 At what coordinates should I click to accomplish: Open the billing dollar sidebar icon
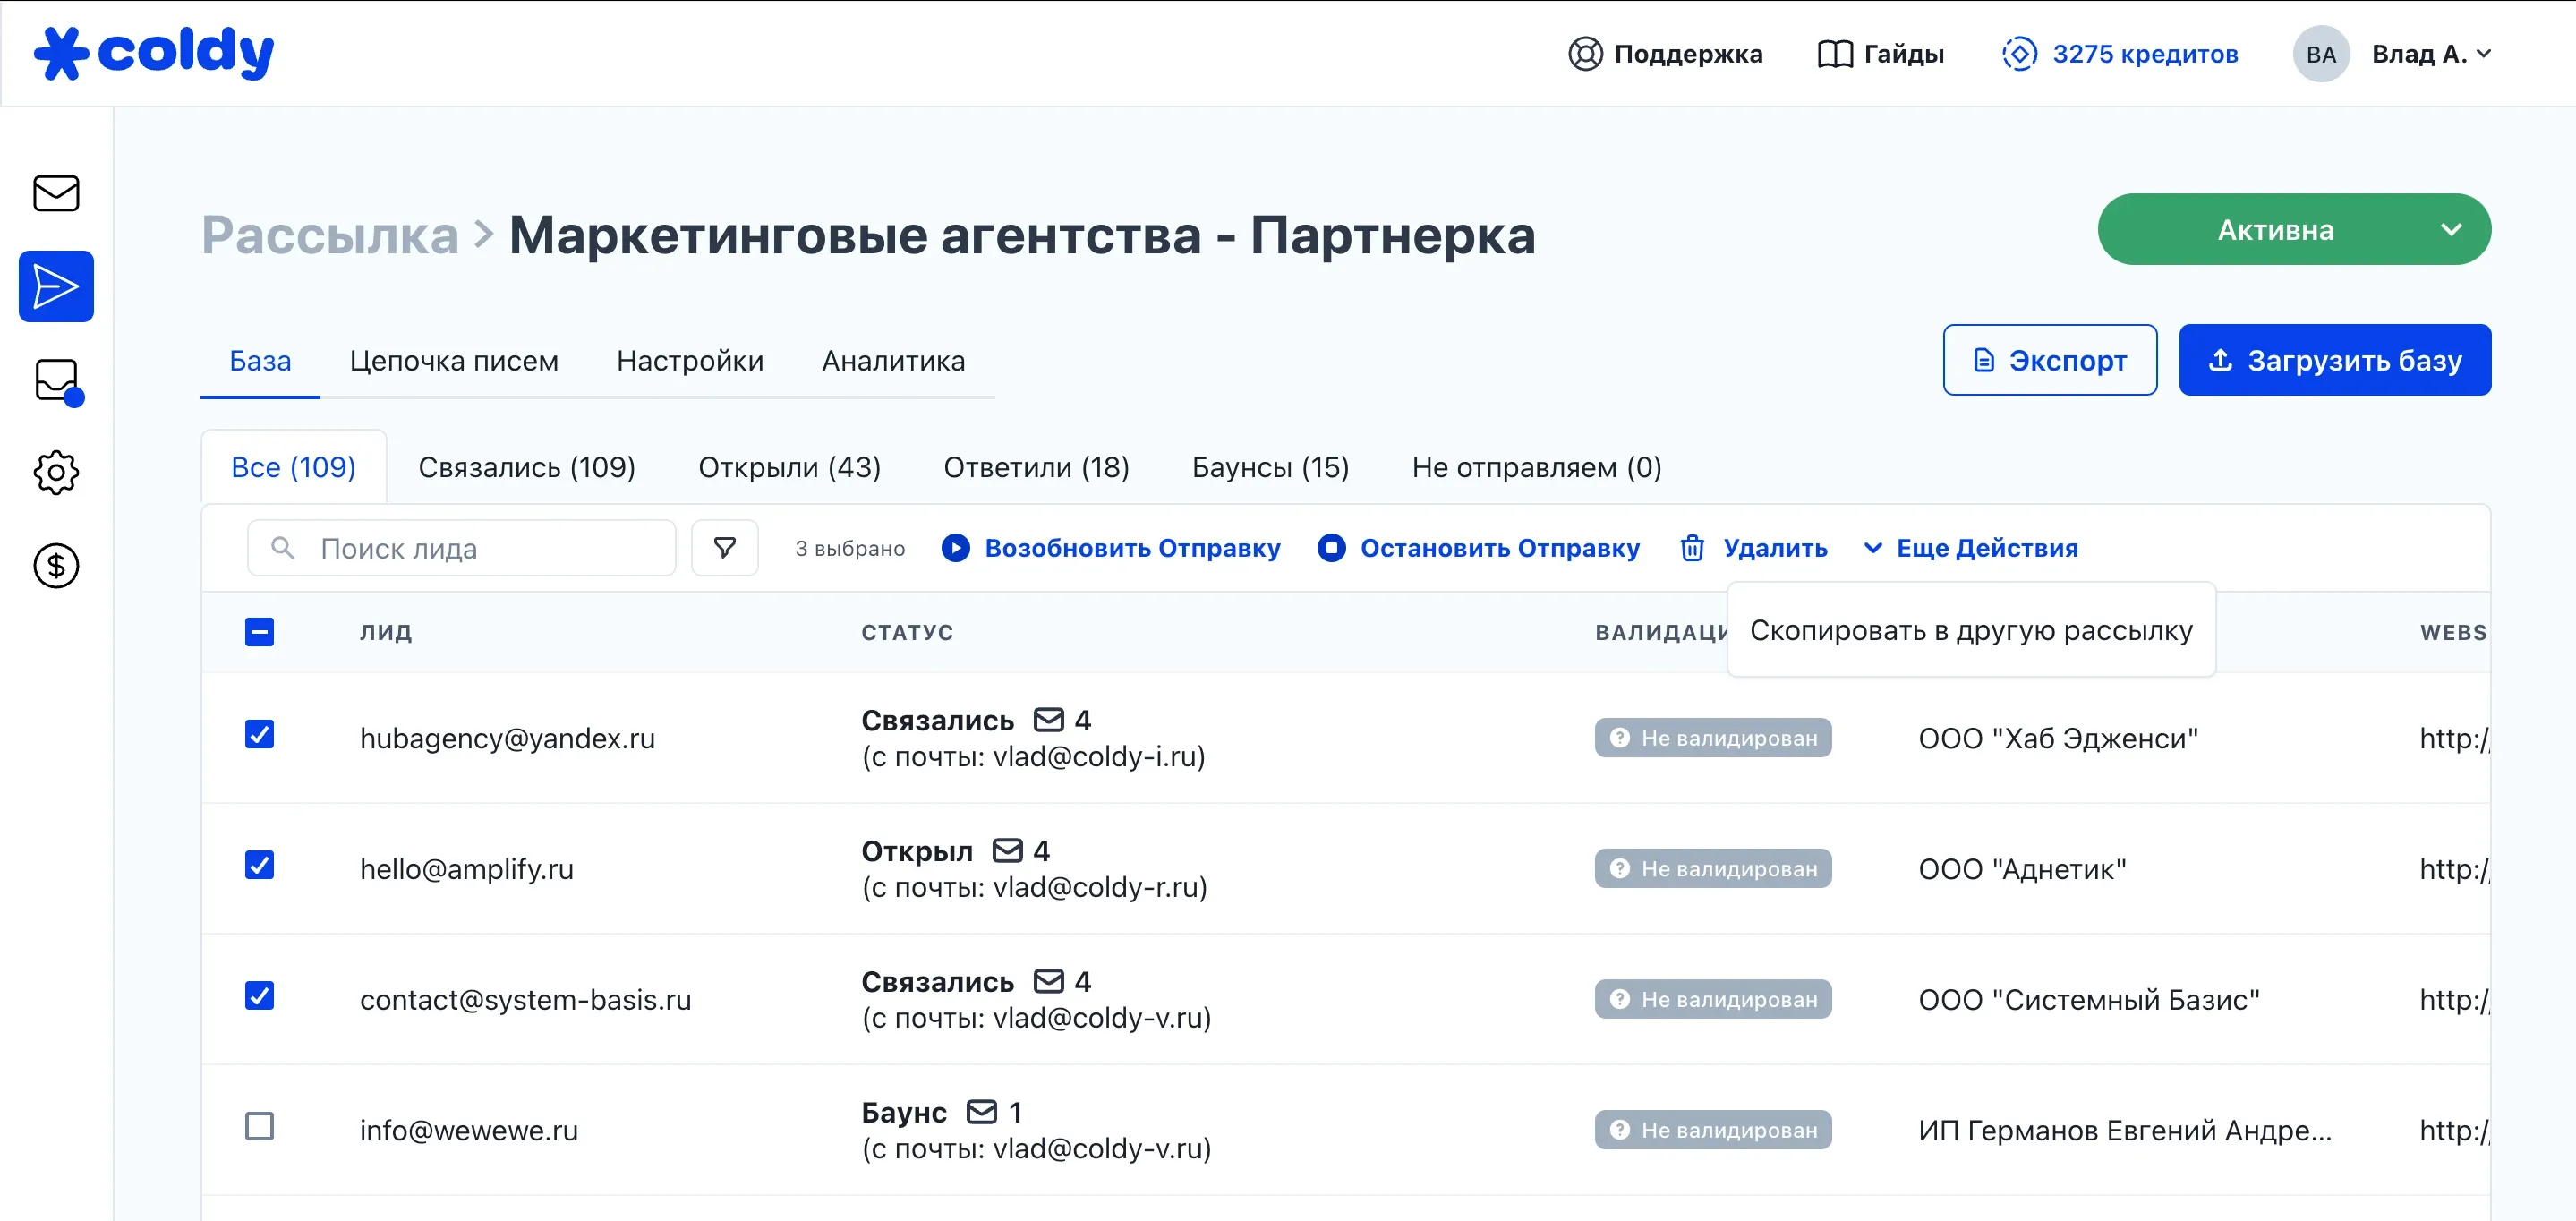(x=56, y=566)
